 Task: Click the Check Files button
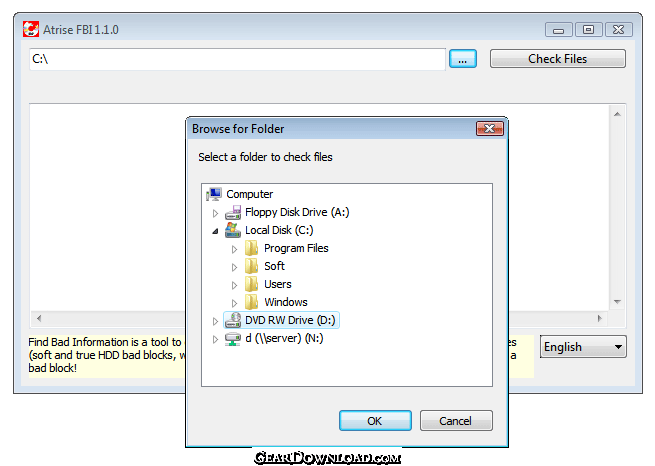pos(558,58)
